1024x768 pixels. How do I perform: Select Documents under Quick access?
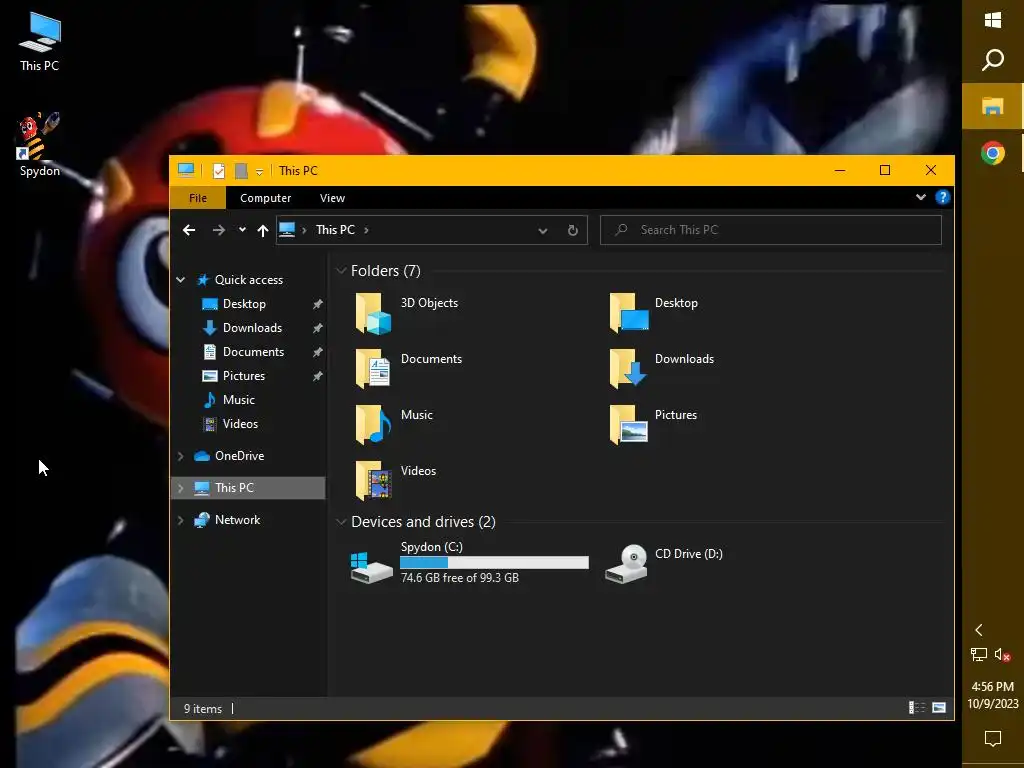coord(253,352)
